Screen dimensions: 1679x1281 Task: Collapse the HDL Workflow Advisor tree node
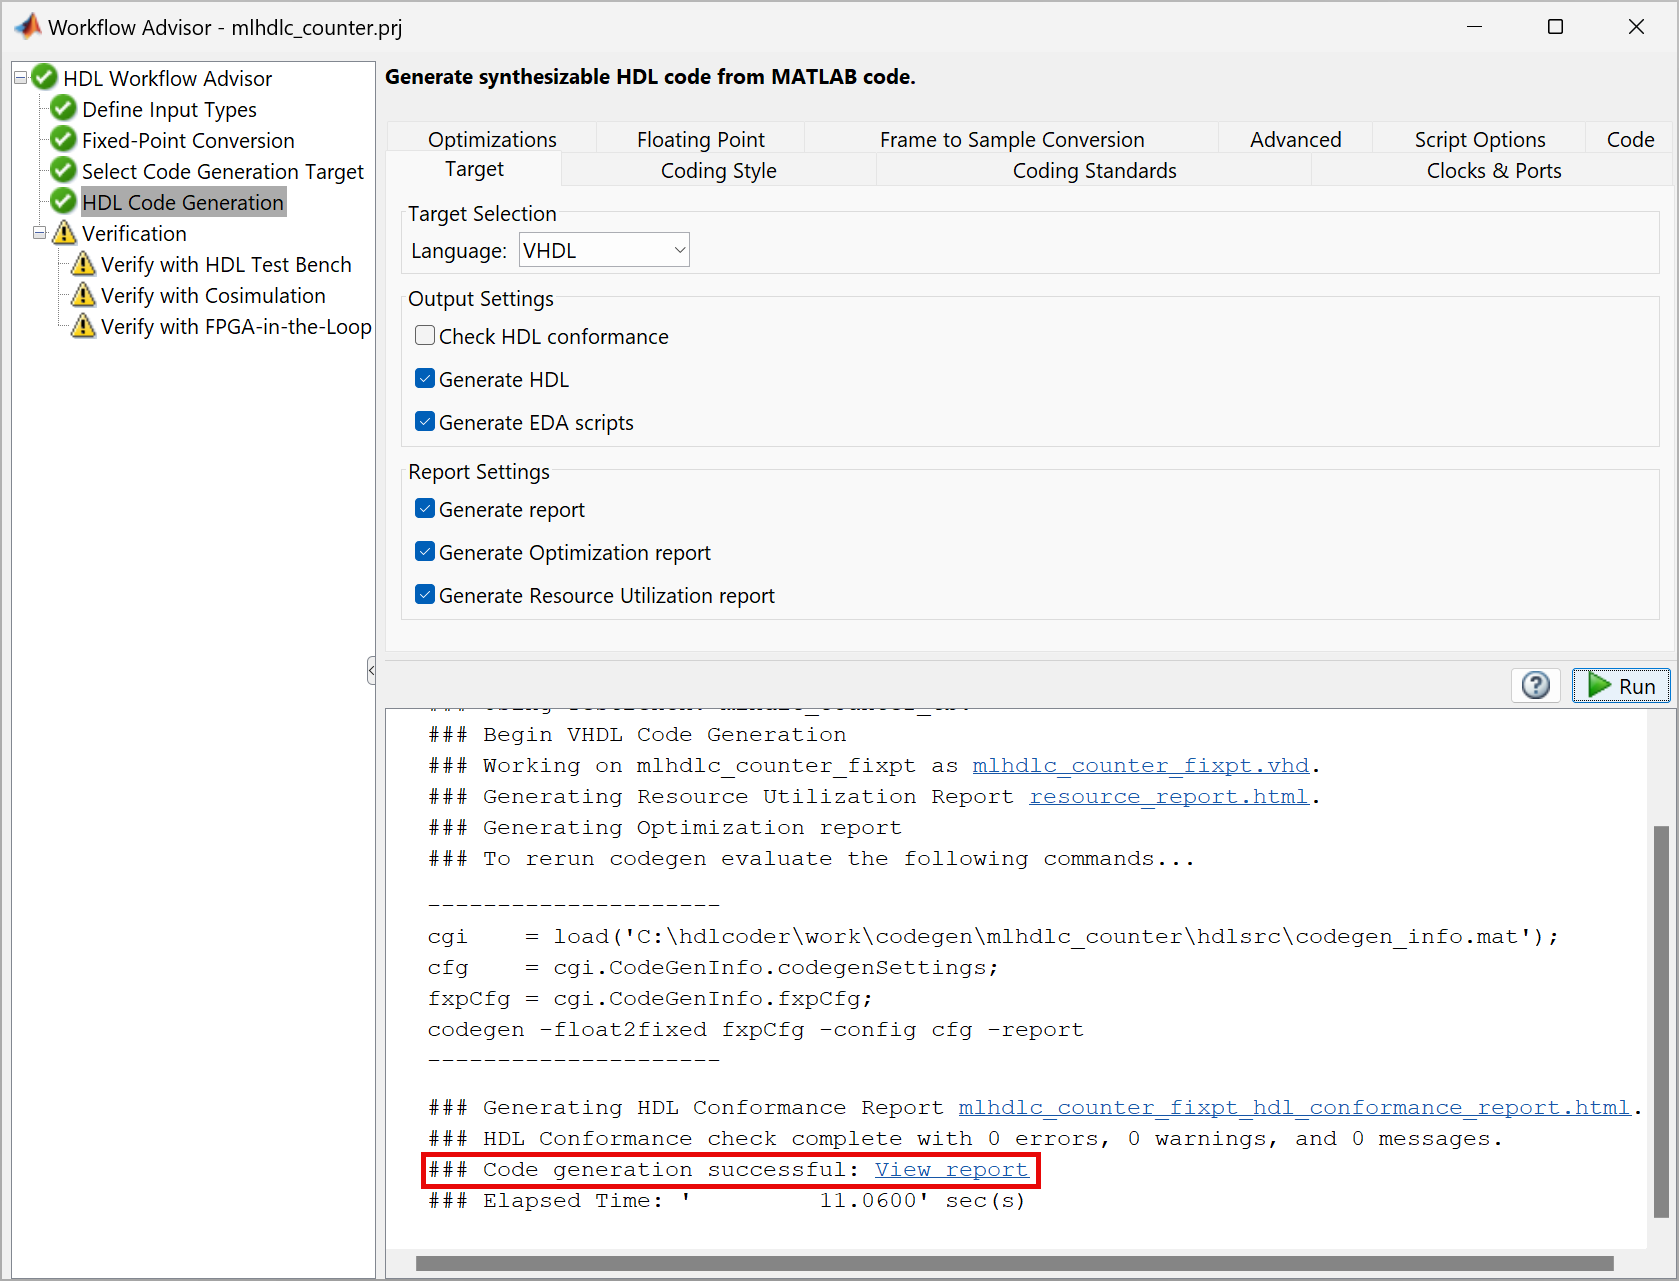[x=19, y=77]
